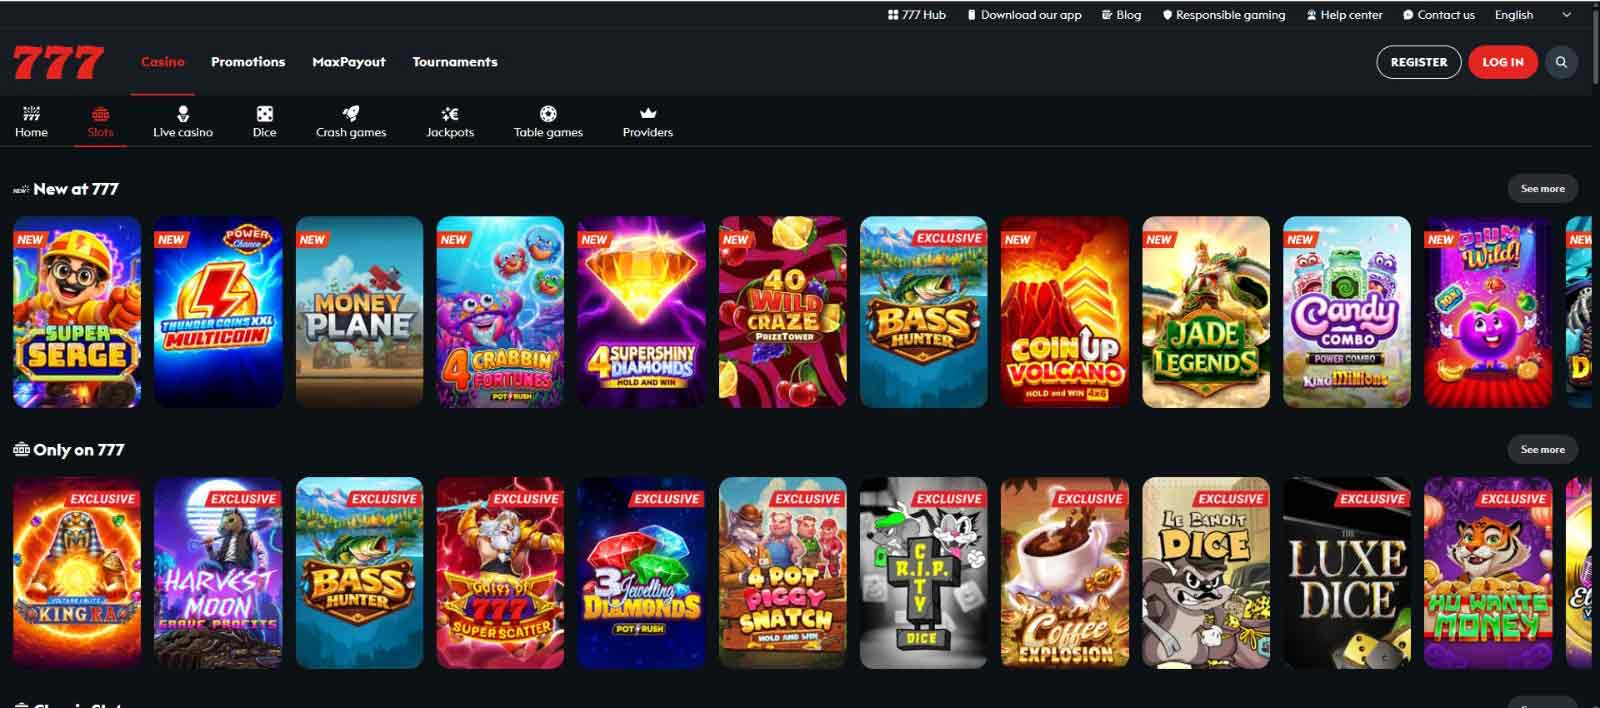This screenshot has height=708, width=1600.
Task: Click the Help center person icon
Action: [1311, 15]
